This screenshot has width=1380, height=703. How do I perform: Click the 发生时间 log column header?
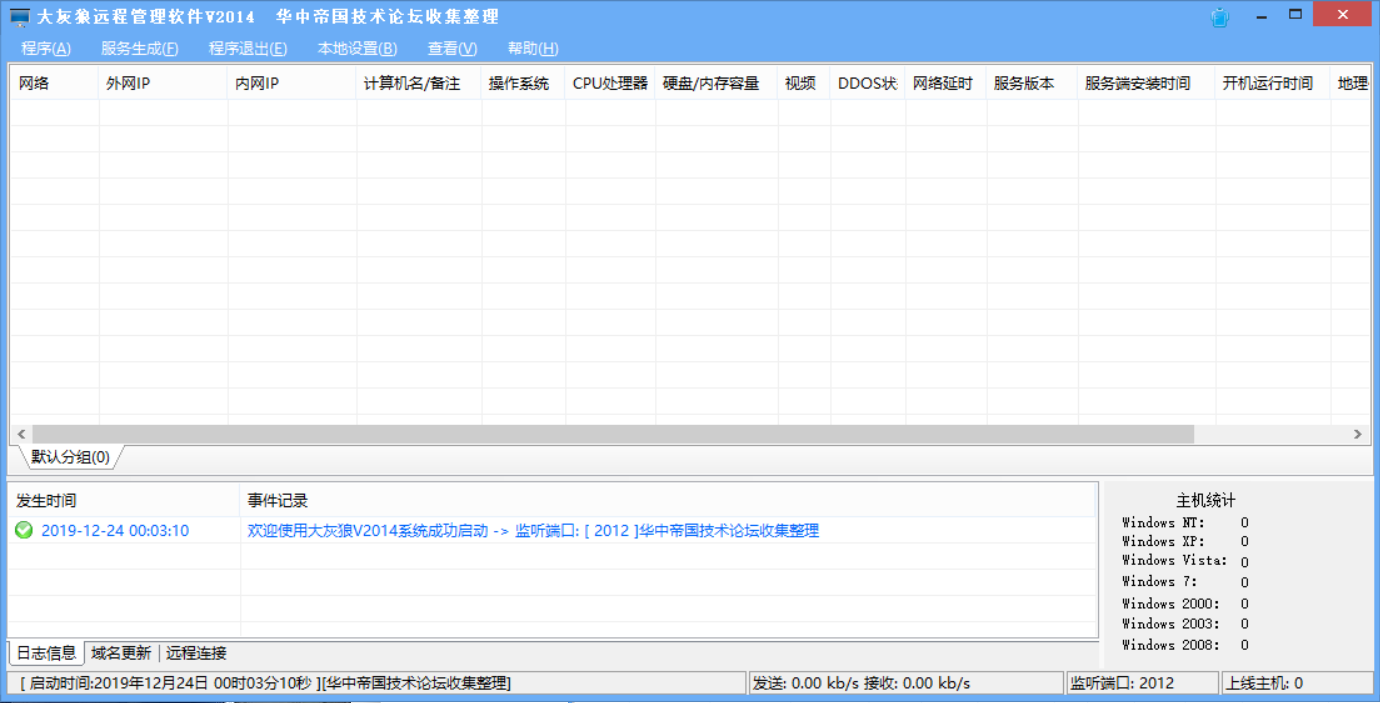coord(124,500)
